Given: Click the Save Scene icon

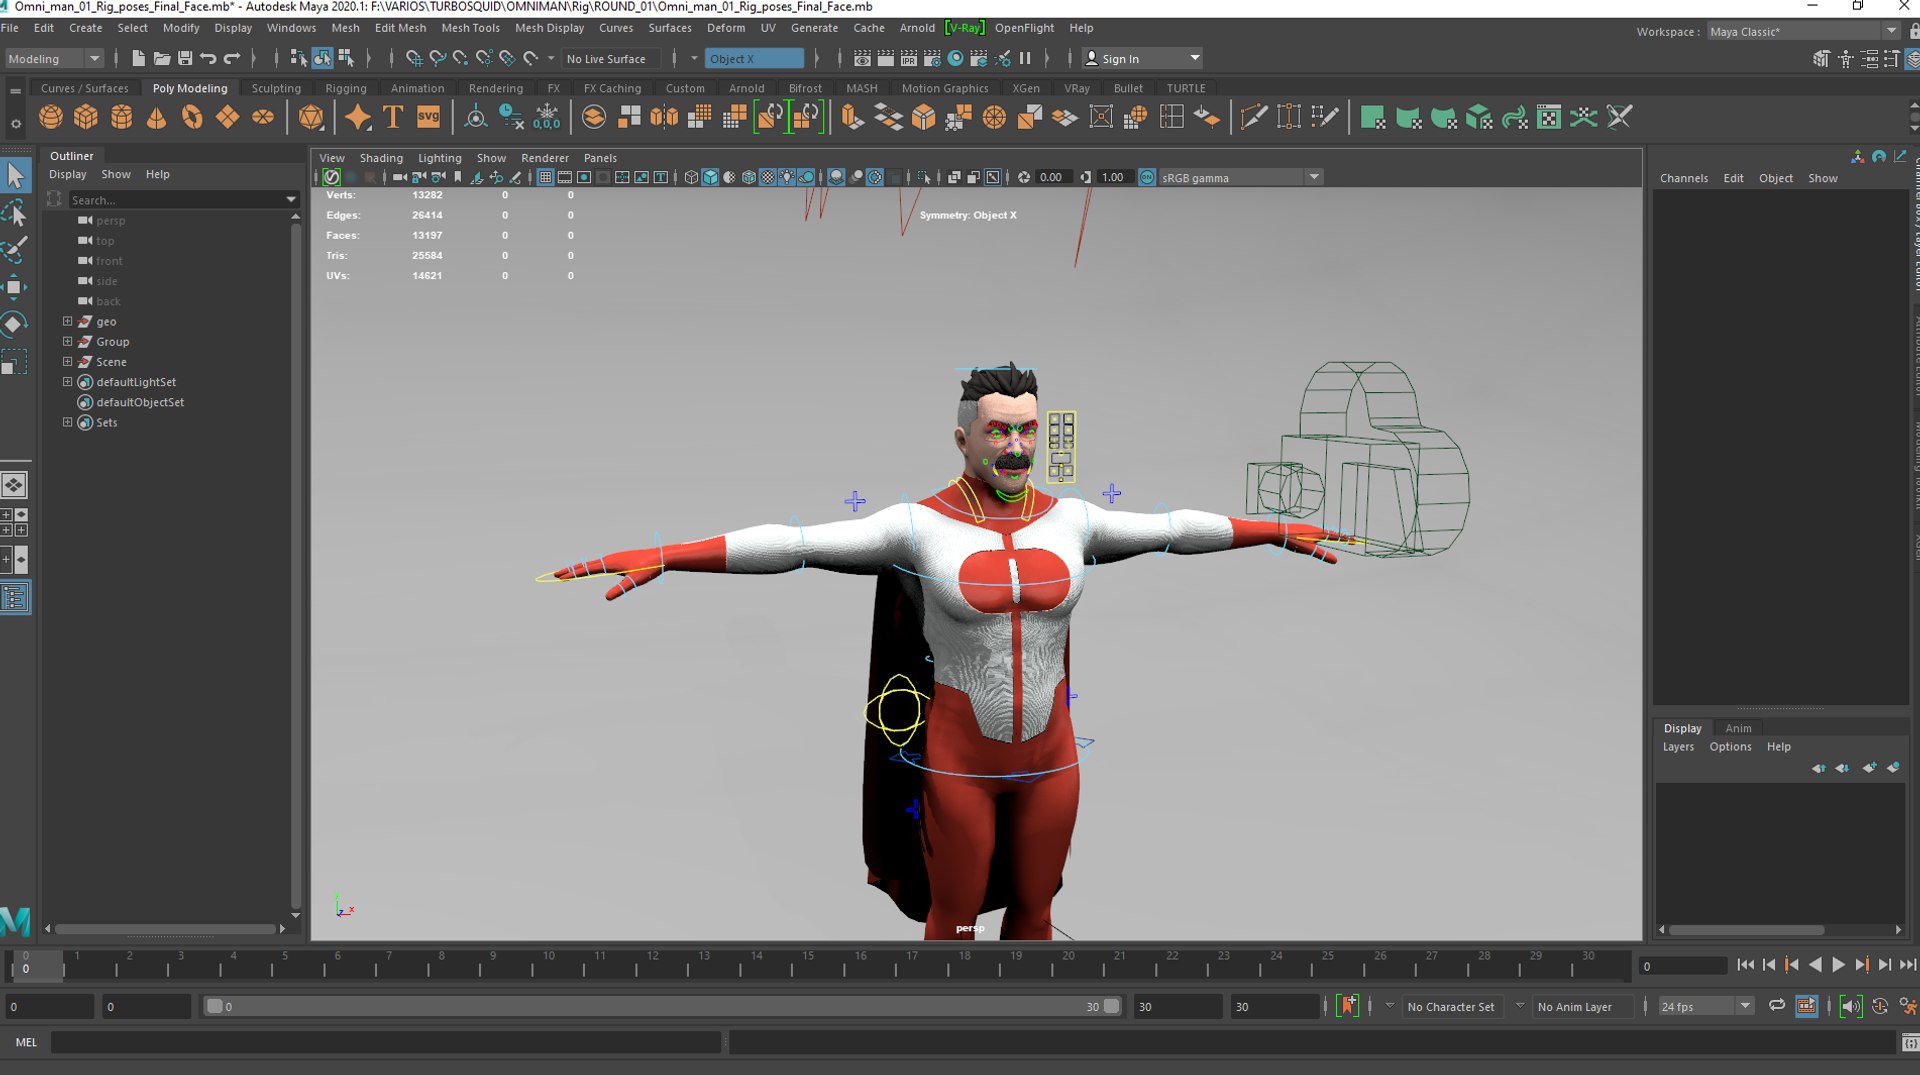Looking at the screenshot, I should (185, 58).
